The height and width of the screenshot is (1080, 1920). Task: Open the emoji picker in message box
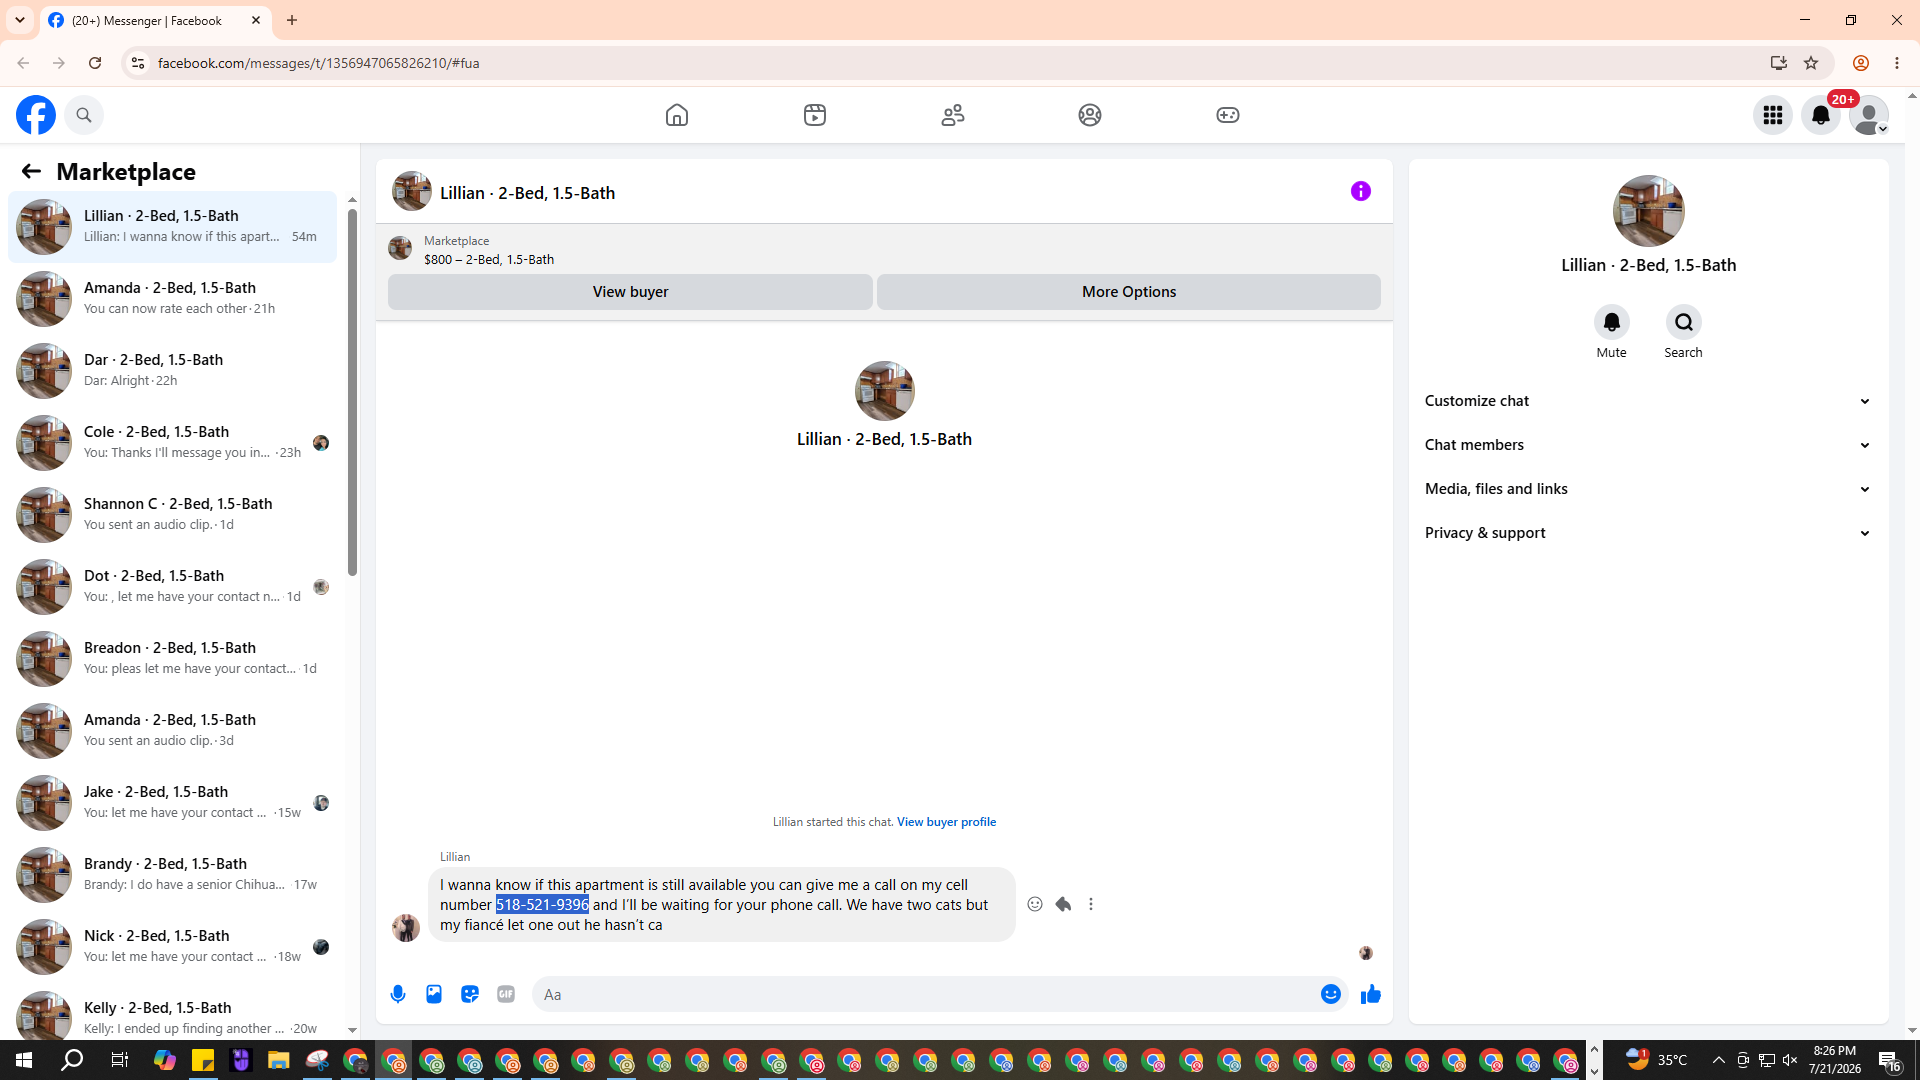pyautogui.click(x=1331, y=994)
